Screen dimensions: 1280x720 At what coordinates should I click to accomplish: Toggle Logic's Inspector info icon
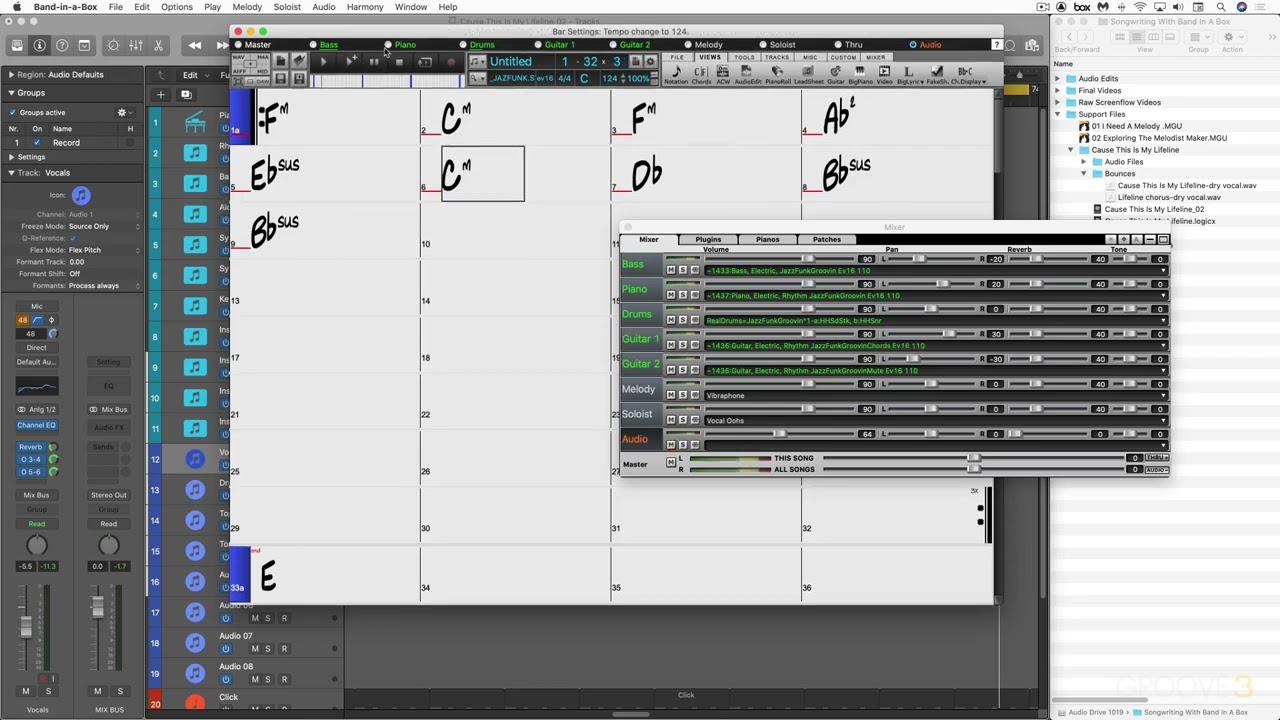(39, 45)
